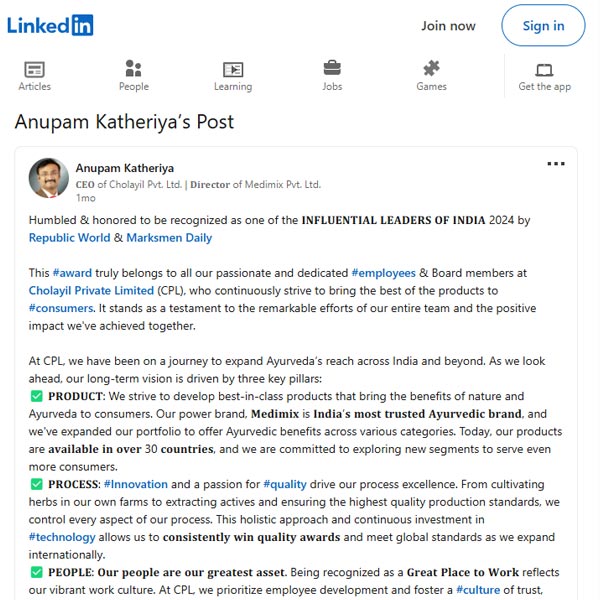
Task: Click the Get the app laptop icon
Action: pyautogui.click(x=544, y=70)
